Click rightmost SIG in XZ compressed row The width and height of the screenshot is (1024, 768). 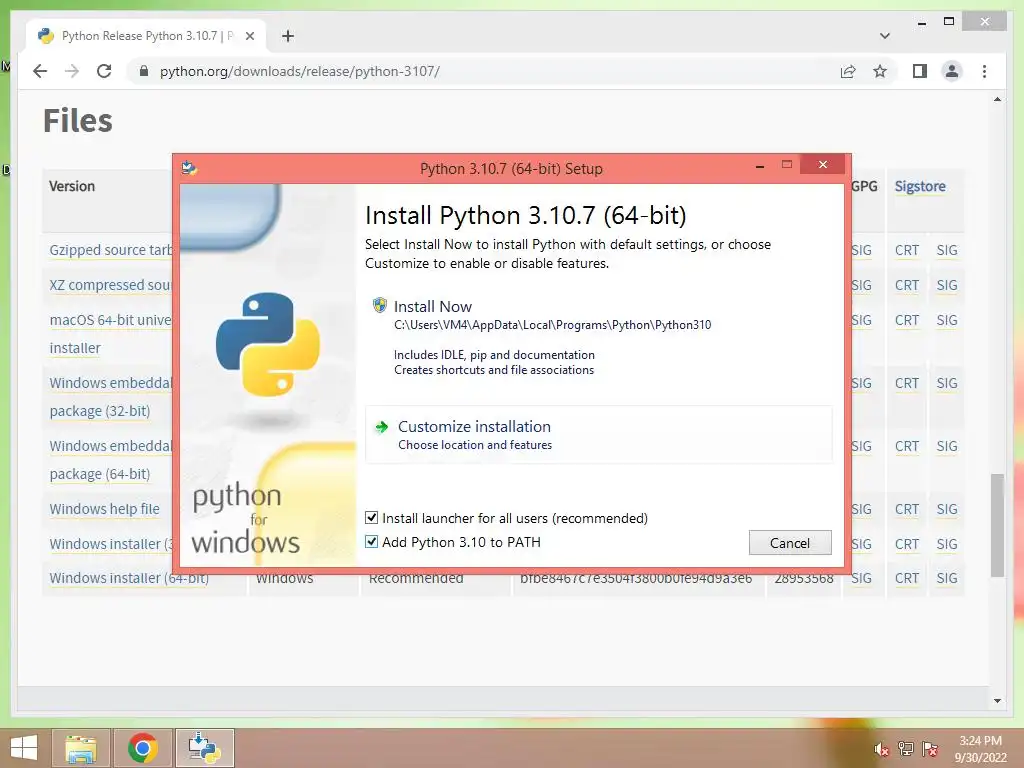pyautogui.click(x=946, y=285)
